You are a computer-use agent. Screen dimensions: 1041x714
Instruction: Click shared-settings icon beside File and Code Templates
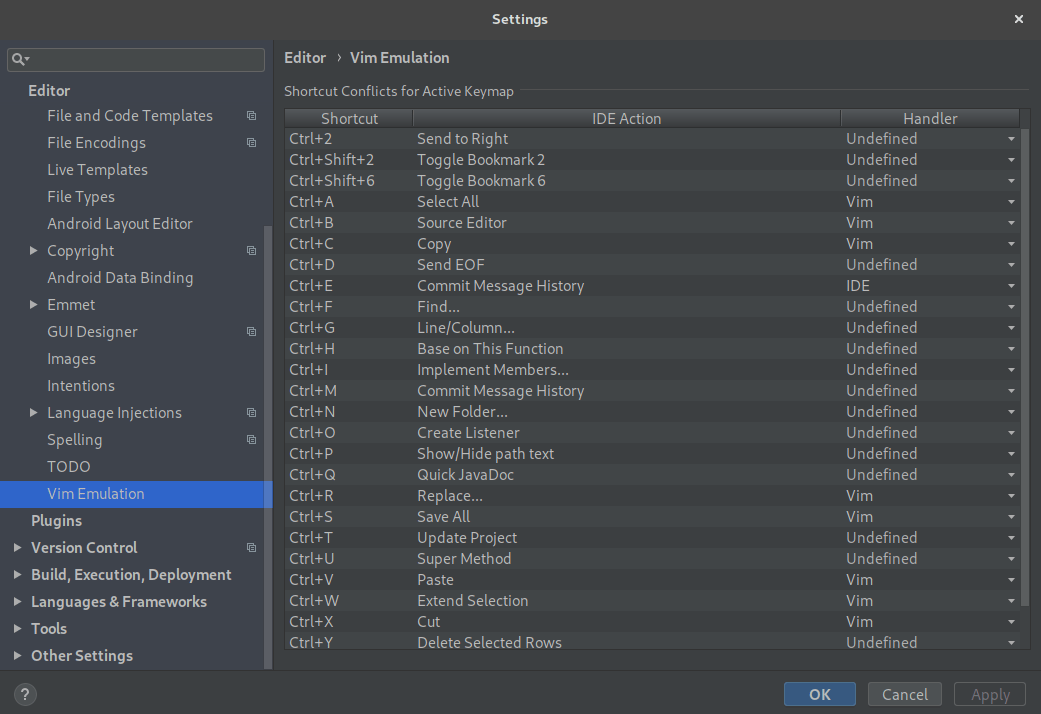[x=251, y=115]
